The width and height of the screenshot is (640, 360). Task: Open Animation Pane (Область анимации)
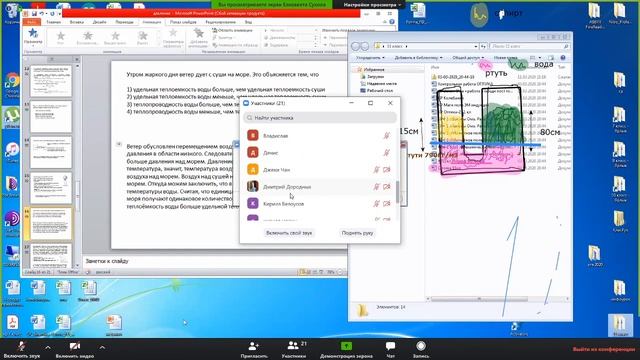tap(233, 30)
